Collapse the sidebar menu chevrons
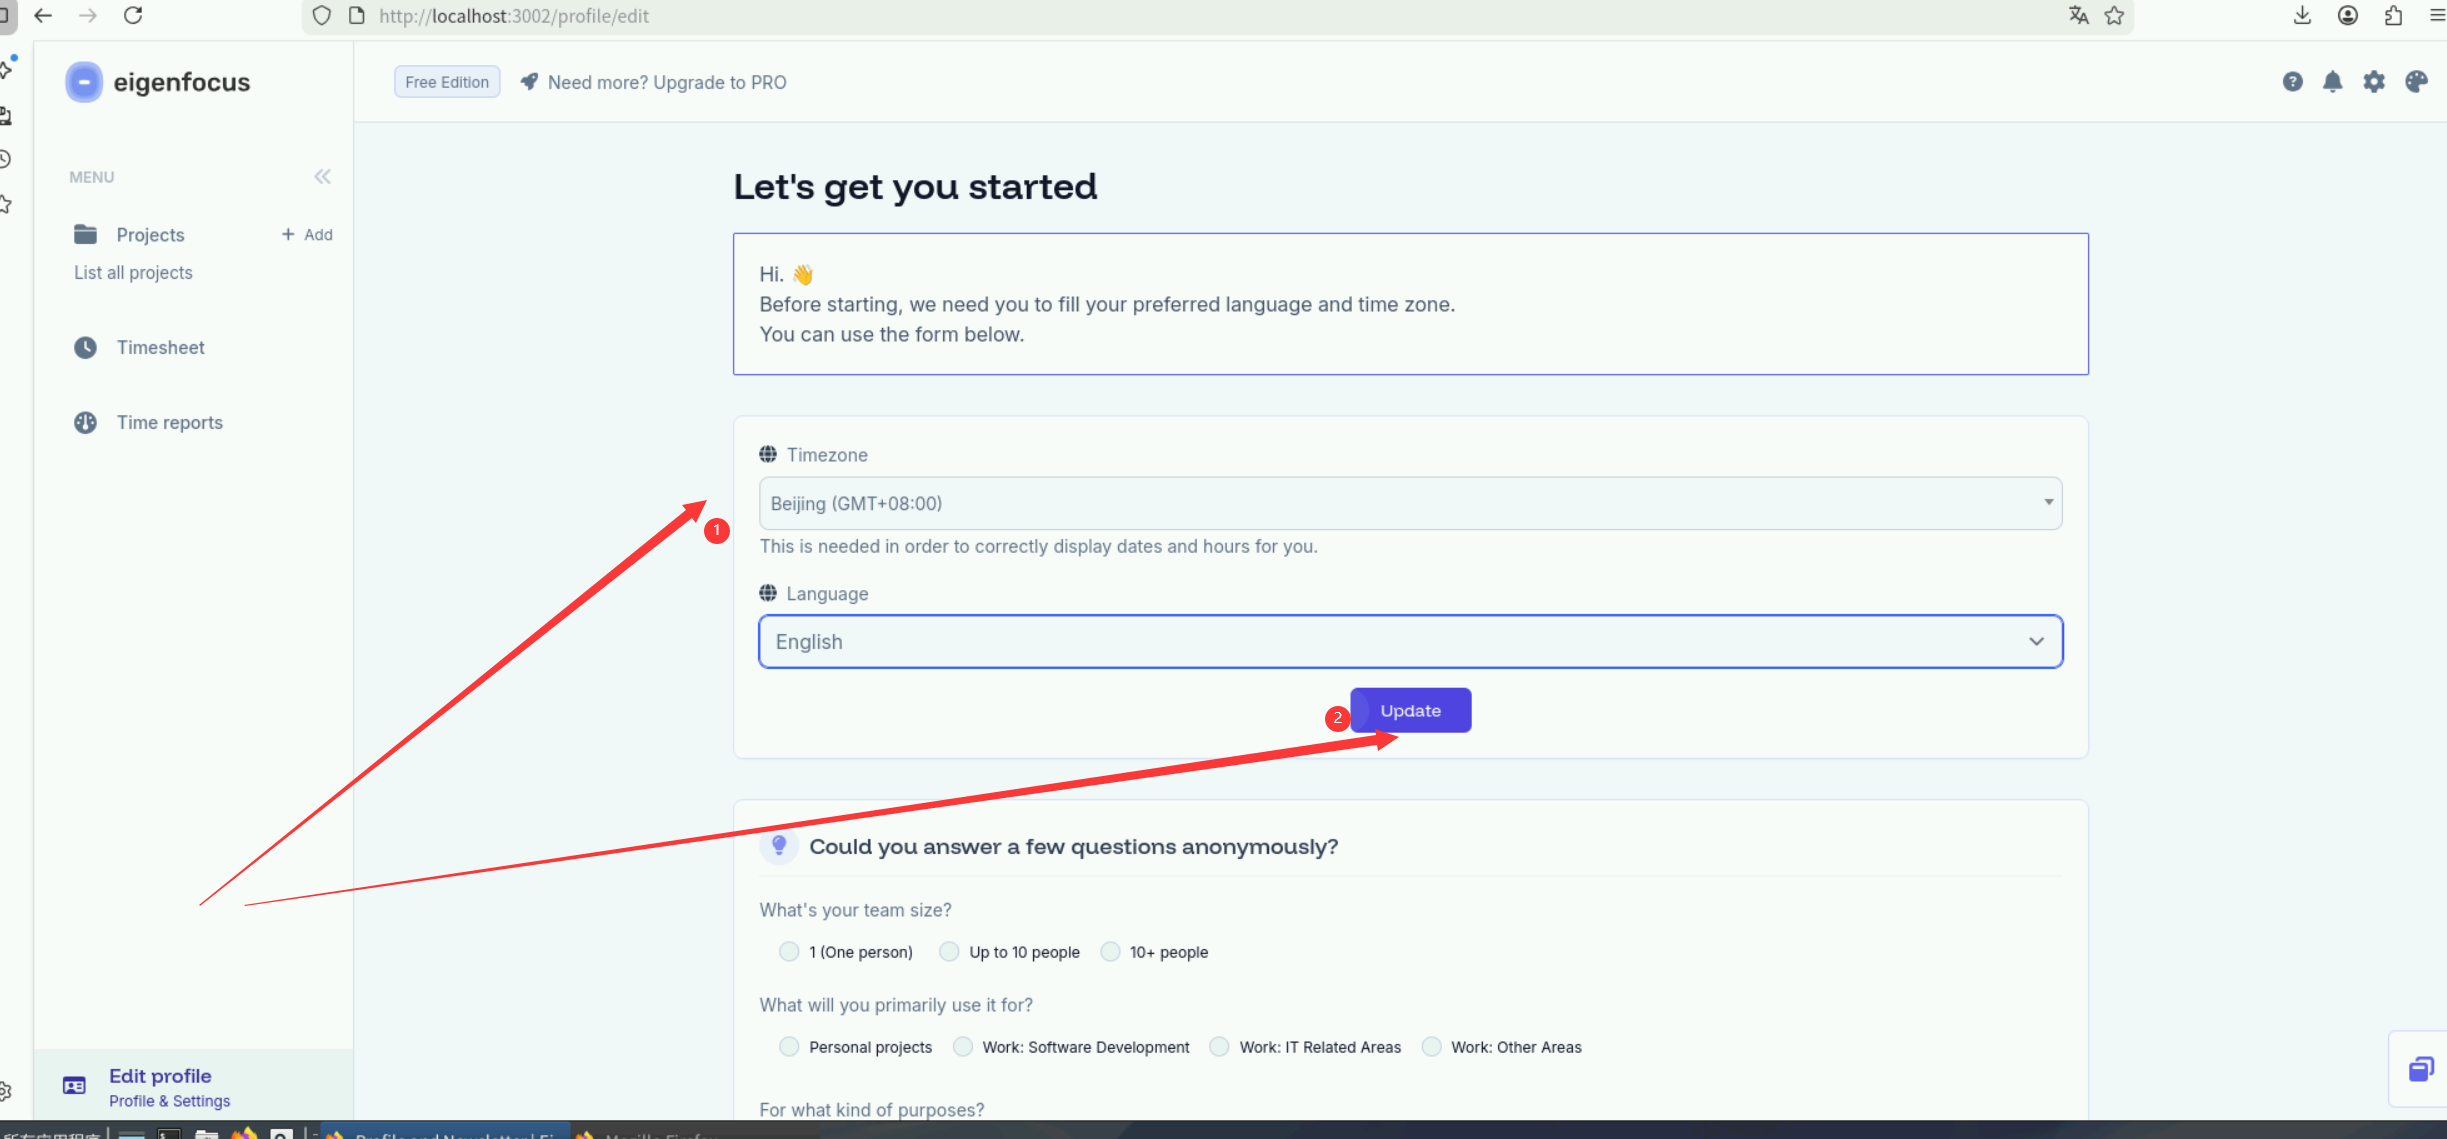Image resolution: width=2447 pixels, height=1139 pixels. 322,177
